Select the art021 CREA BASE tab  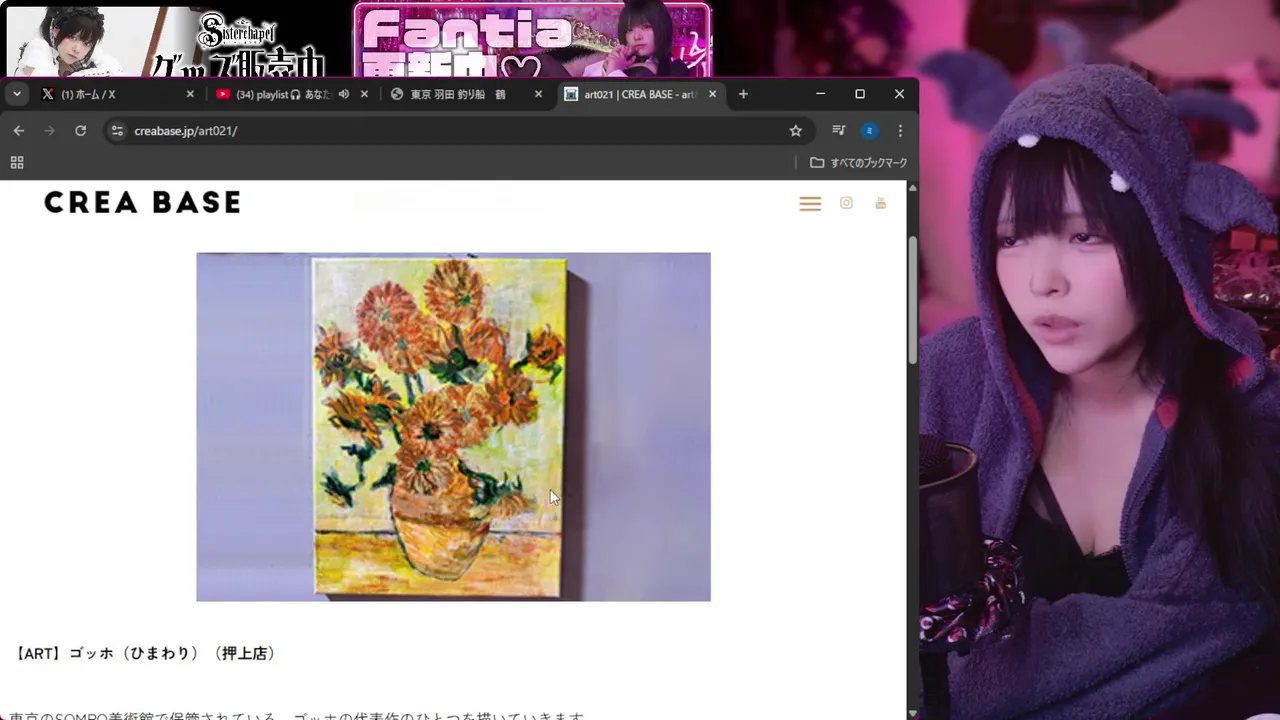[641, 94]
